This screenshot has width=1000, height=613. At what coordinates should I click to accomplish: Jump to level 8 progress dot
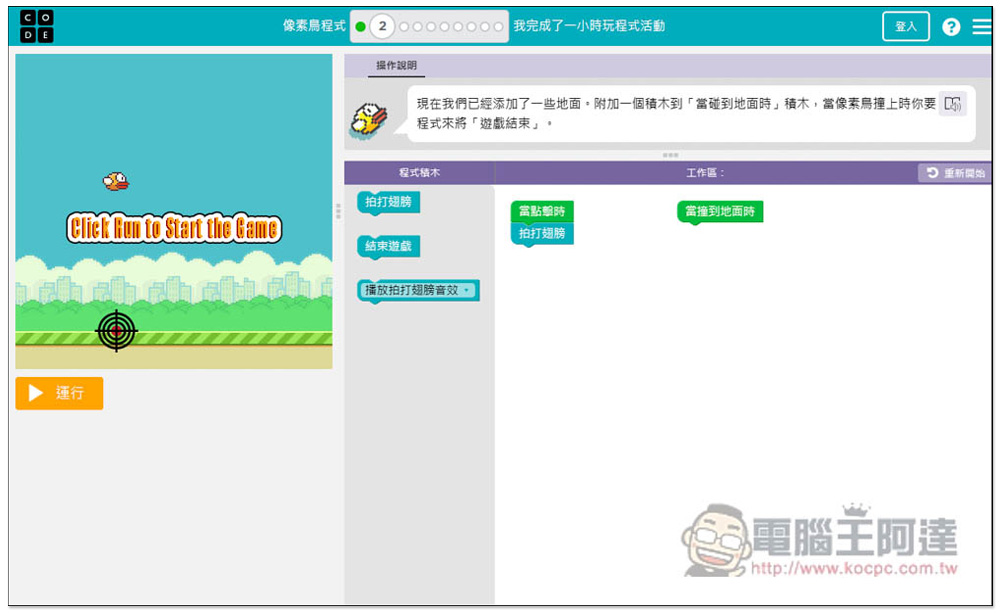pyautogui.click(x=471, y=27)
